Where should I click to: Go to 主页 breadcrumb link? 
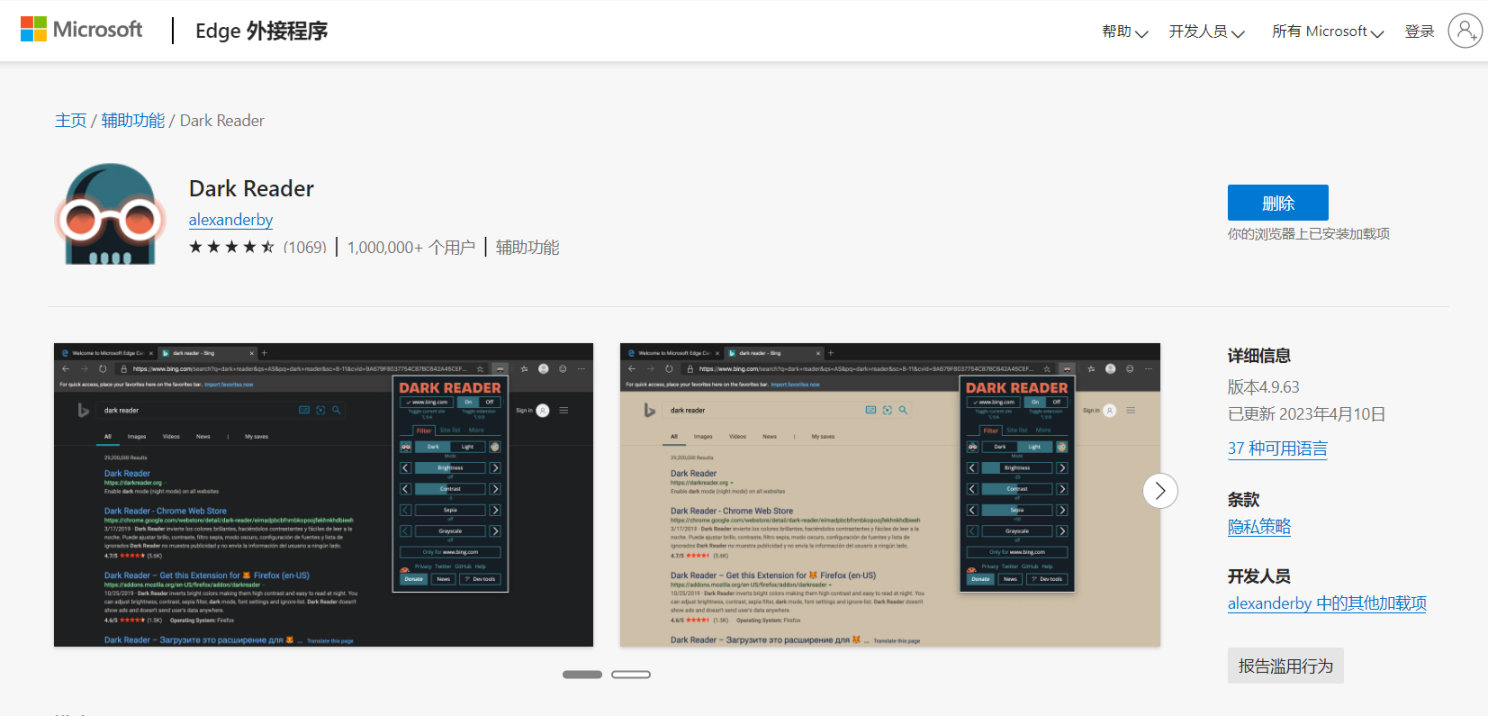pyautogui.click(x=70, y=120)
